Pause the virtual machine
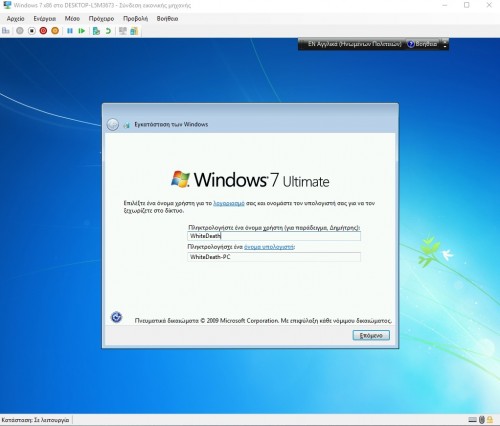Image resolution: width=500 pixels, height=426 pixels. point(70,31)
